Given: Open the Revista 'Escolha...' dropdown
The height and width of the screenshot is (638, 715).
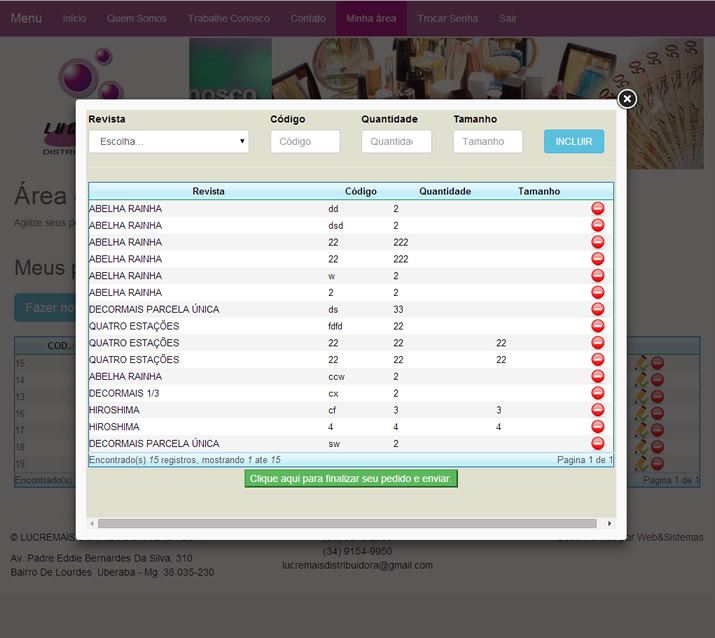Looking at the screenshot, I should pyautogui.click(x=169, y=141).
